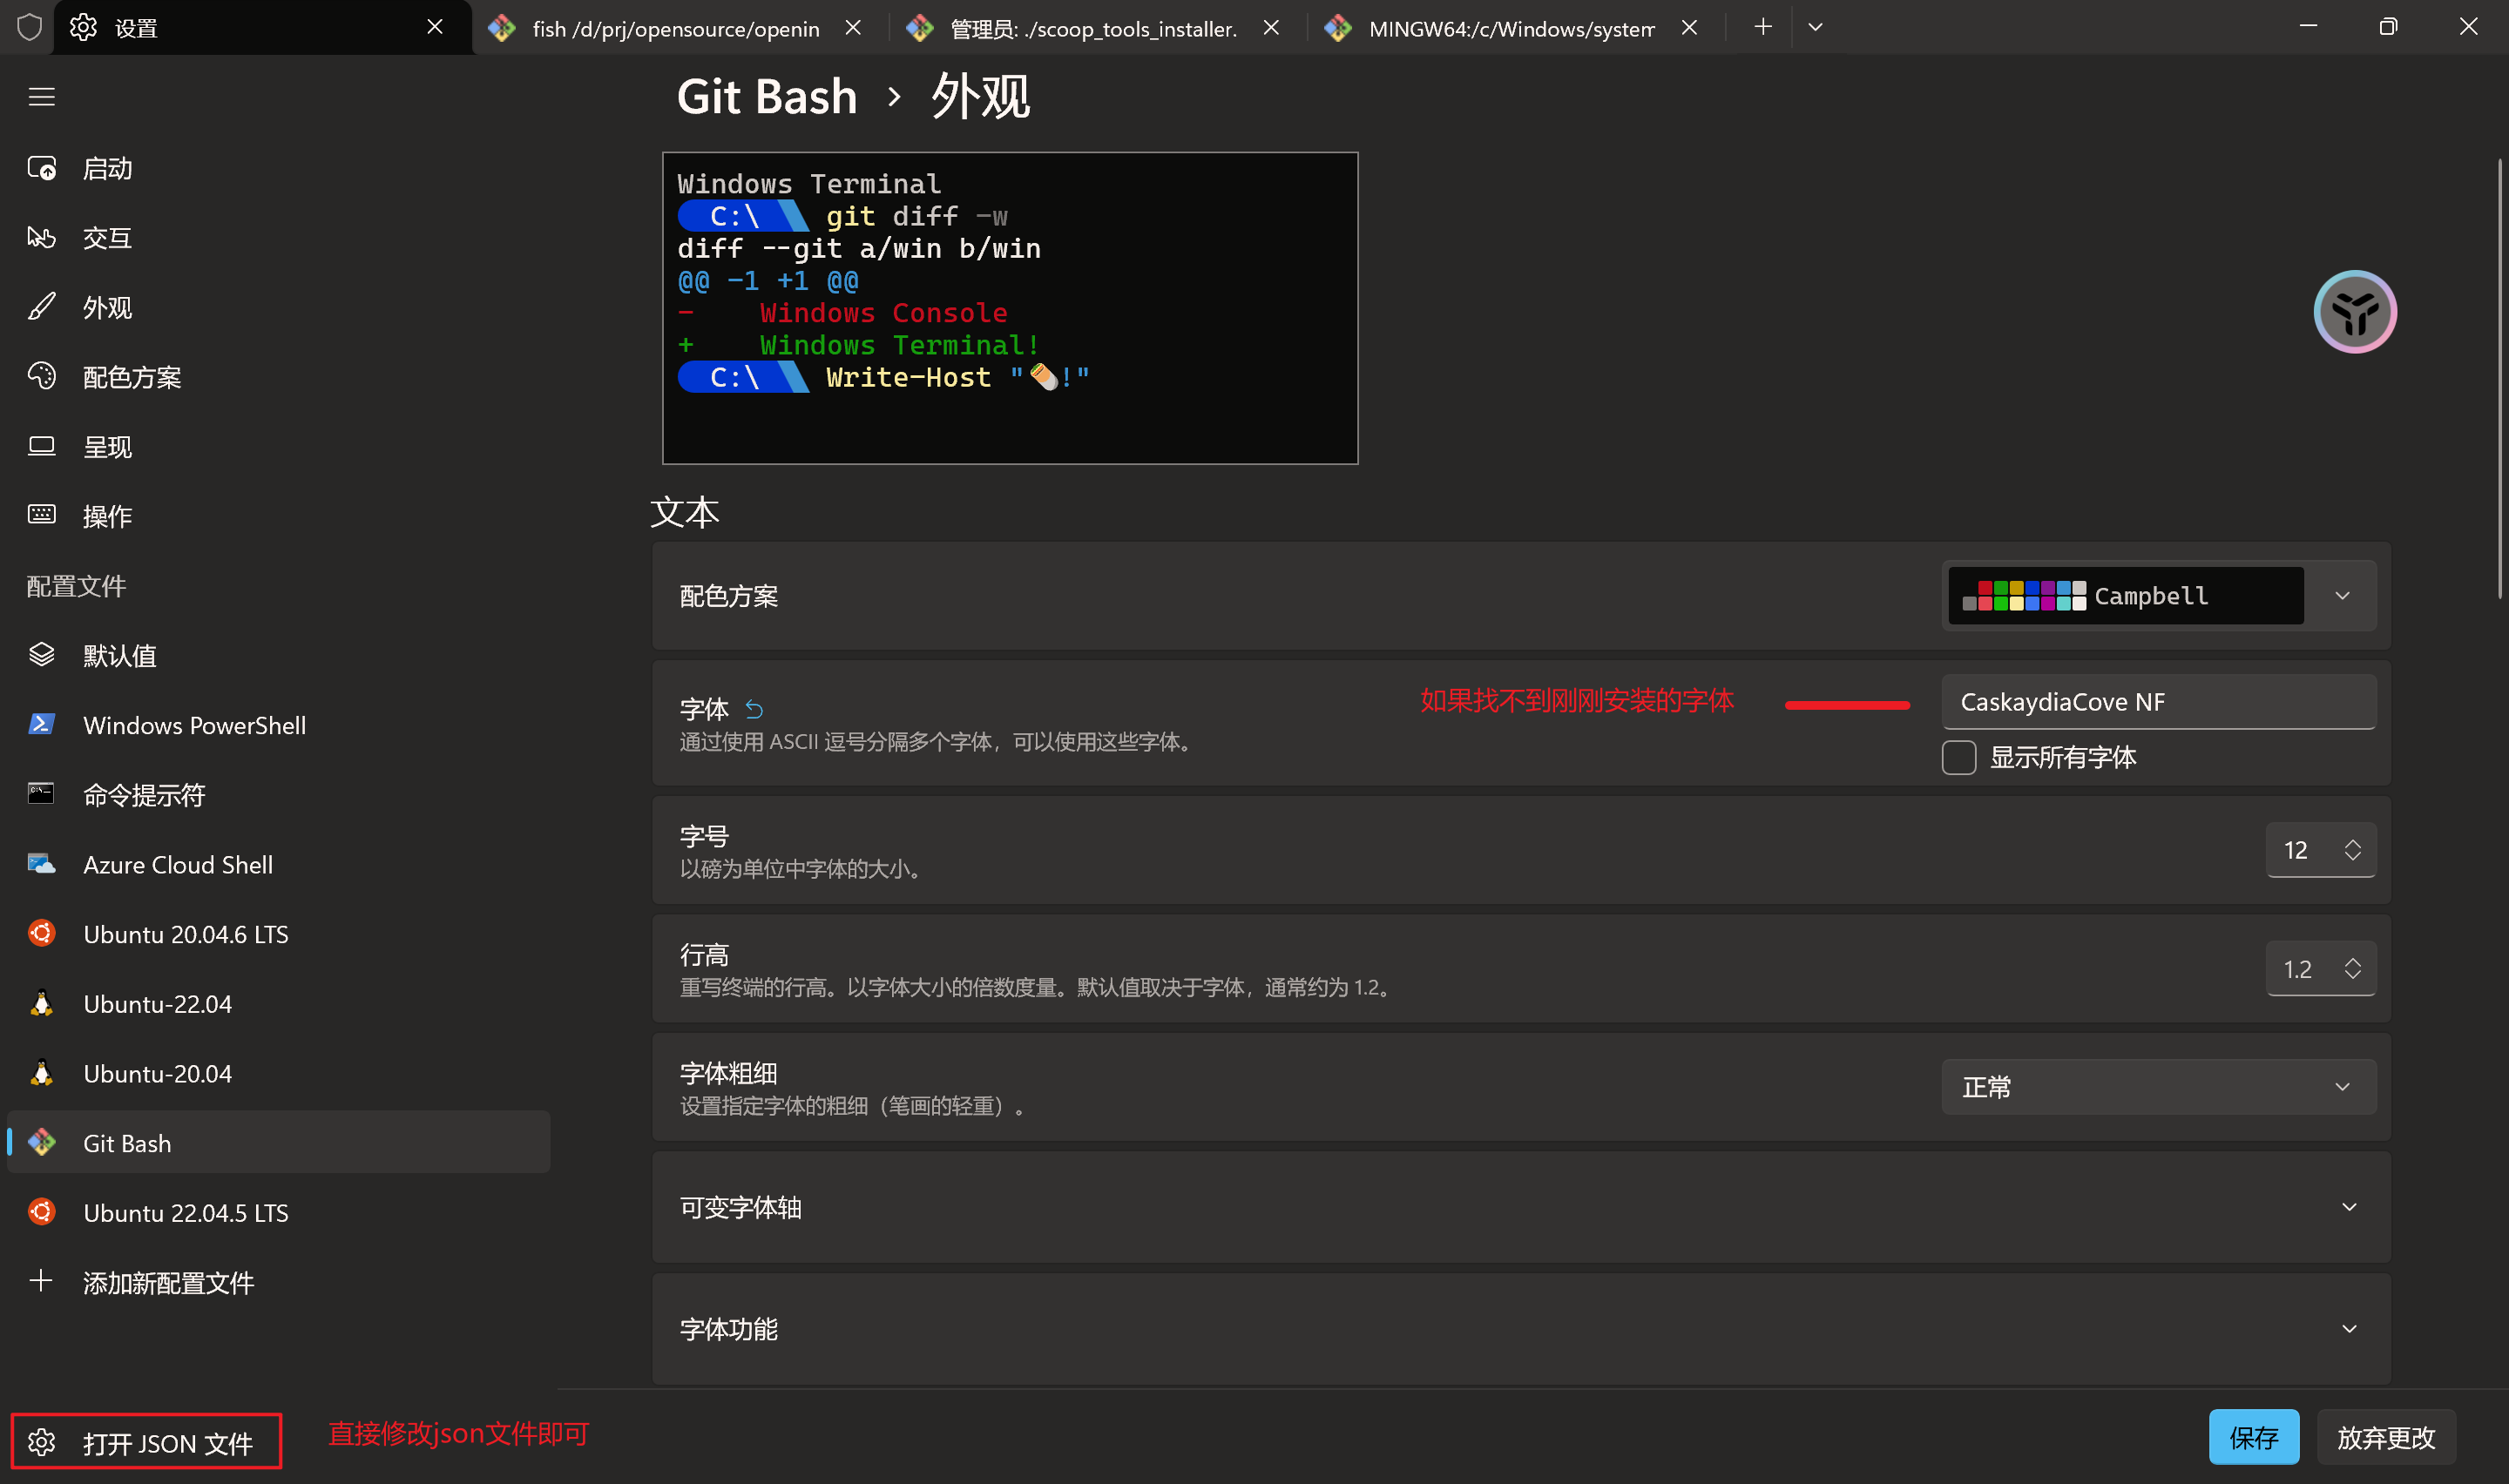
Task: Click 打开 JSON 文件 button
Action: [146, 1442]
